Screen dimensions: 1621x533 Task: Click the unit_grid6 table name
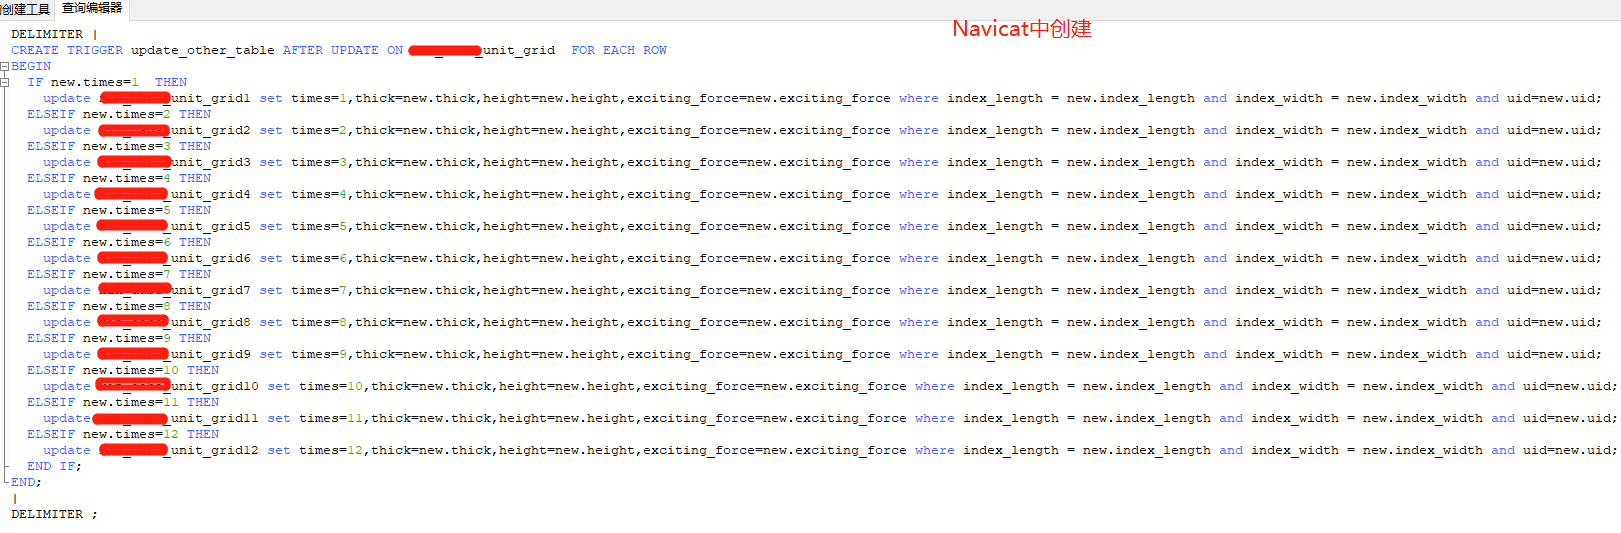pyautogui.click(x=211, y=258)
